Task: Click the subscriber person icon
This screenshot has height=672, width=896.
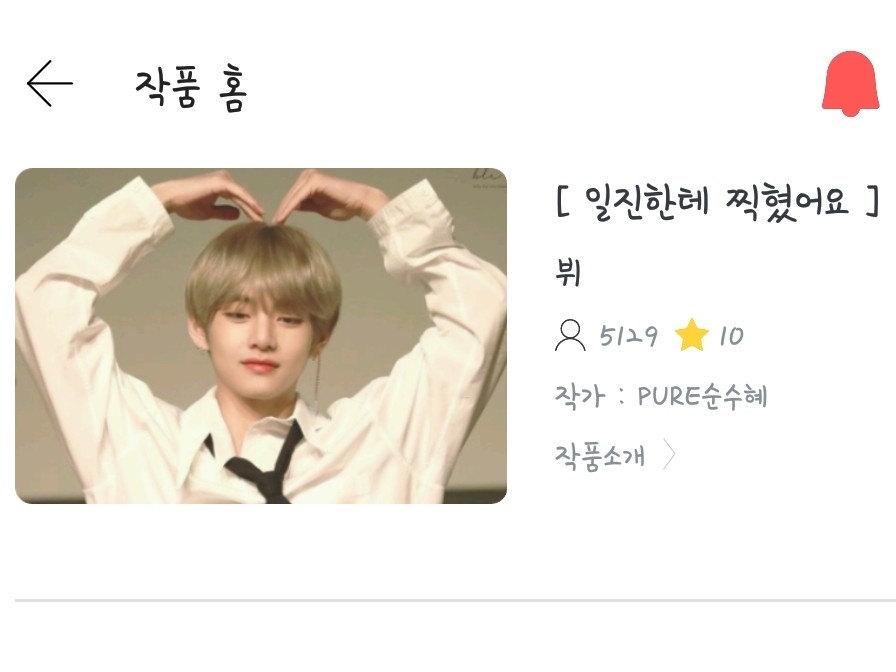Action: pyautogui.click(x=570, y=335)
